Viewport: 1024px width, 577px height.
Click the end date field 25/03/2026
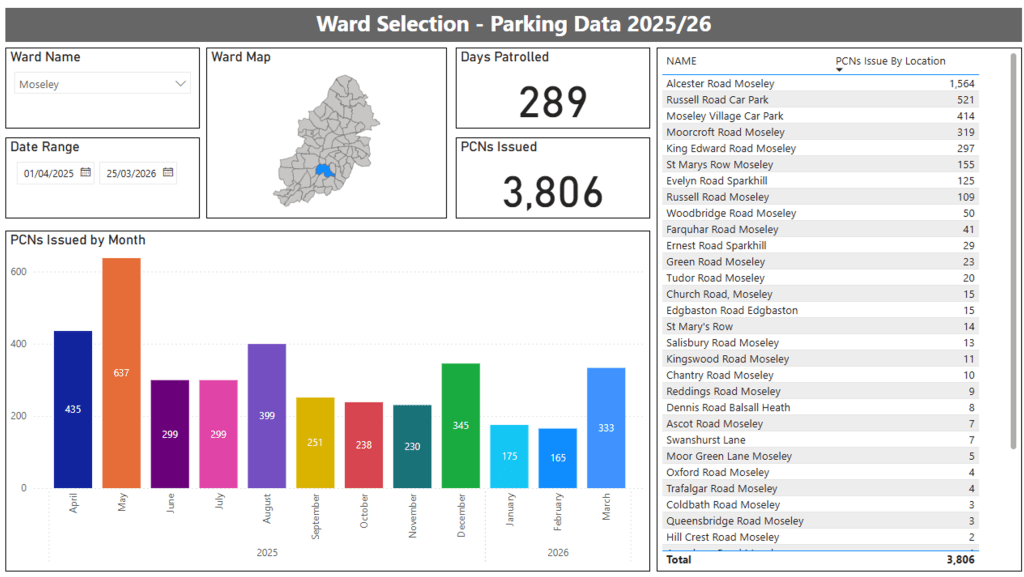click(130, 173)
